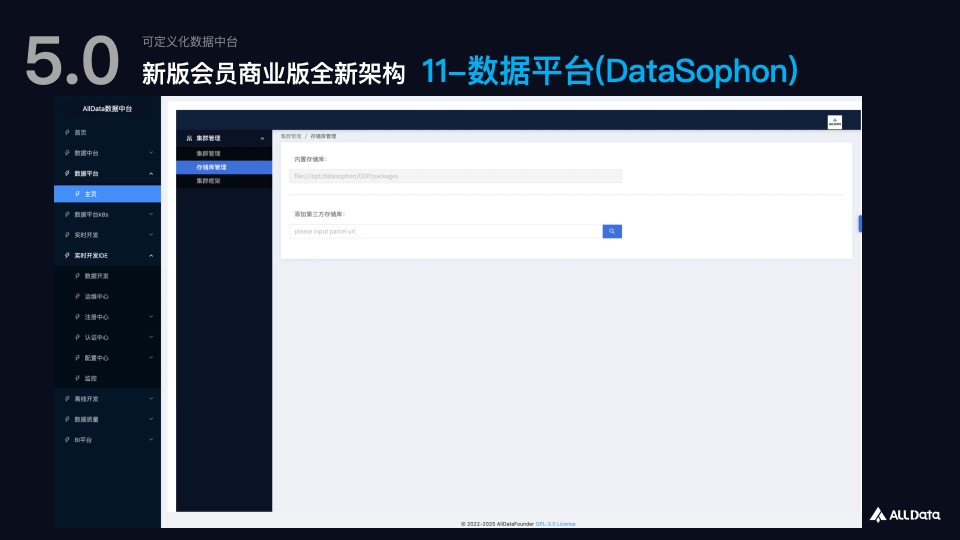Expand the 数据平台k8s menu chevron
The image size is (960, 540).
pos(151,214)
